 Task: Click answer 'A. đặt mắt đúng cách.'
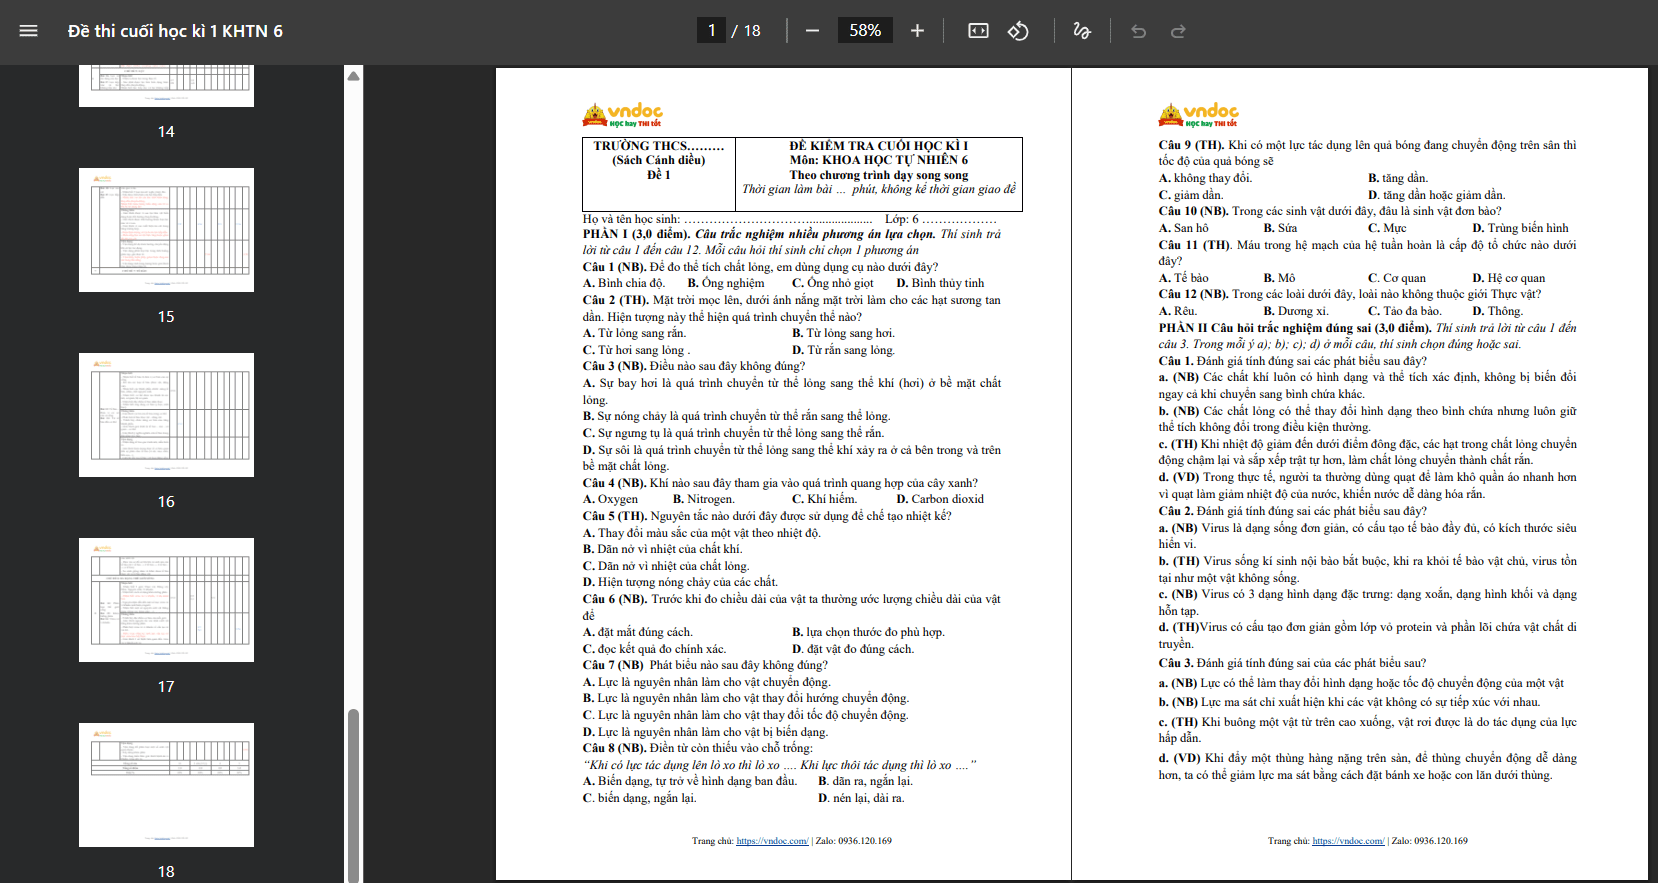tap(638, 632)
